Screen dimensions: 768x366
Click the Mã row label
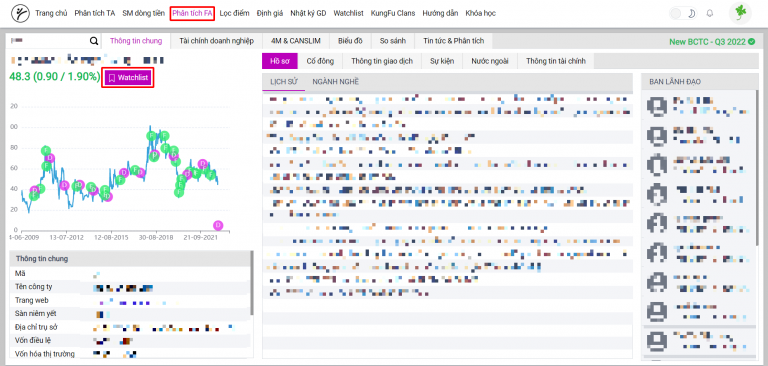coord(21,273)
